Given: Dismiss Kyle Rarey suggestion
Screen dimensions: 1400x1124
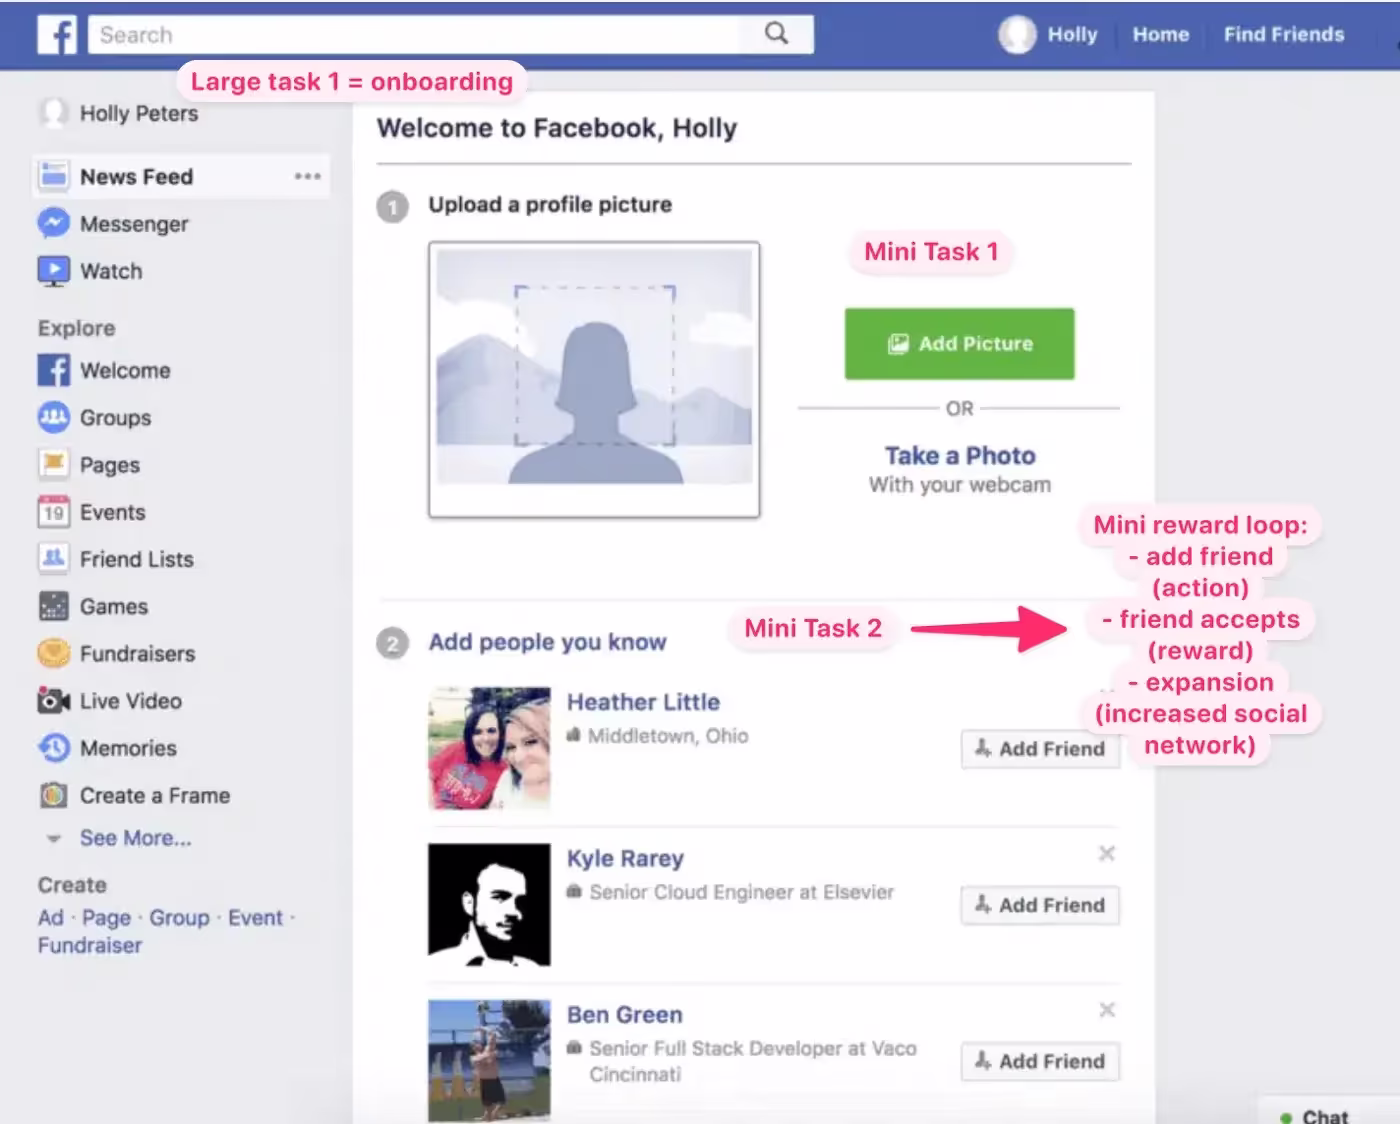Looking at the screenshot, I should (x=1106, y=853).
